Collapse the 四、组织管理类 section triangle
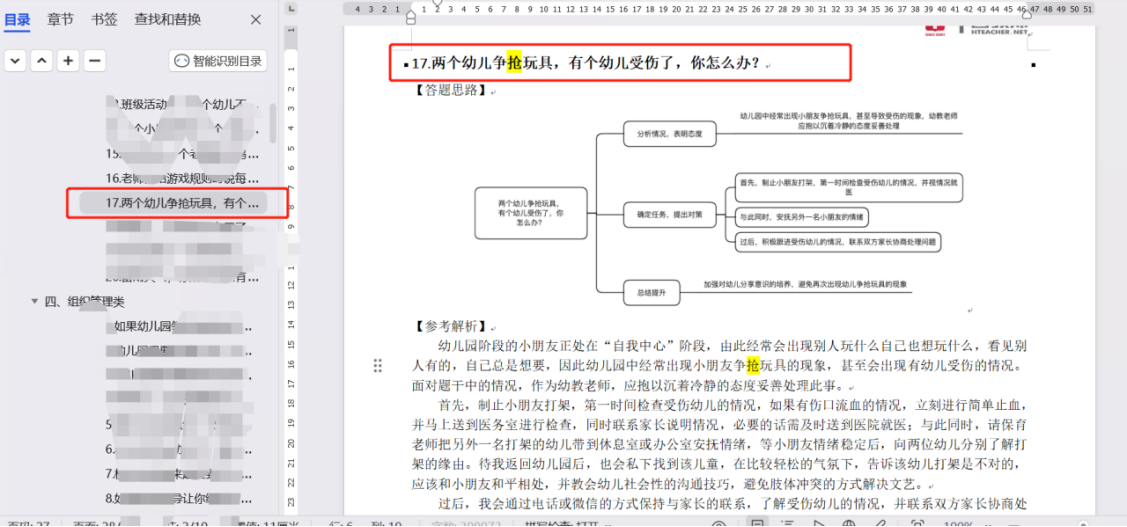Image resolution: width=1127 pixels, height=527 pixels. point(35,301)
